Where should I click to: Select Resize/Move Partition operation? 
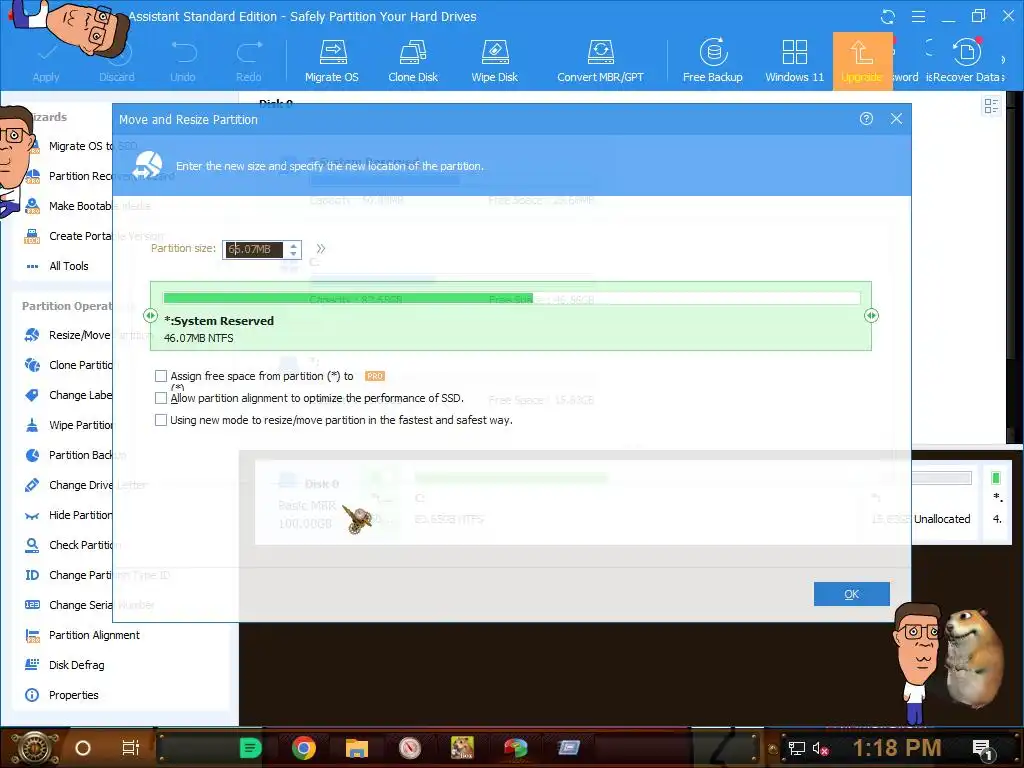click(87, 335)
